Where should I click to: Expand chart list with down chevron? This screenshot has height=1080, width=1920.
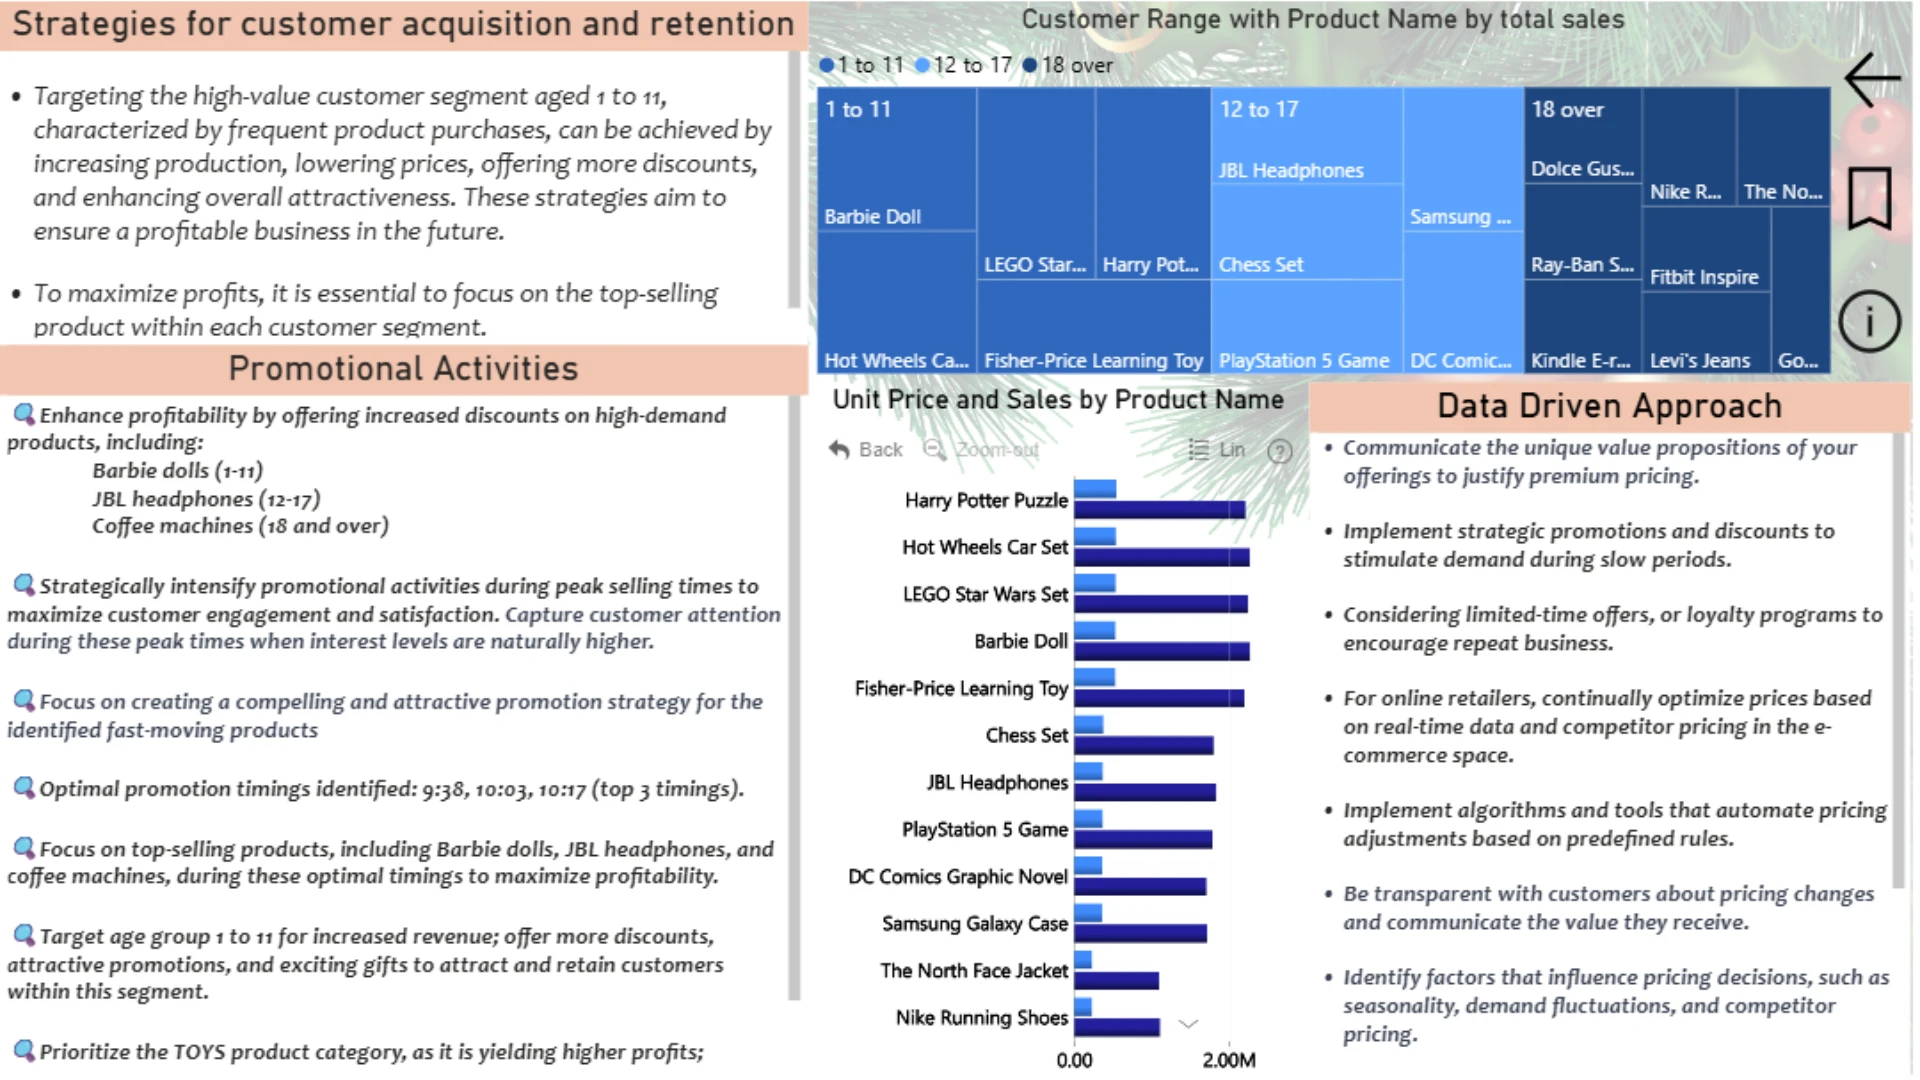pyautogui.click(x=1188, y=1023)
